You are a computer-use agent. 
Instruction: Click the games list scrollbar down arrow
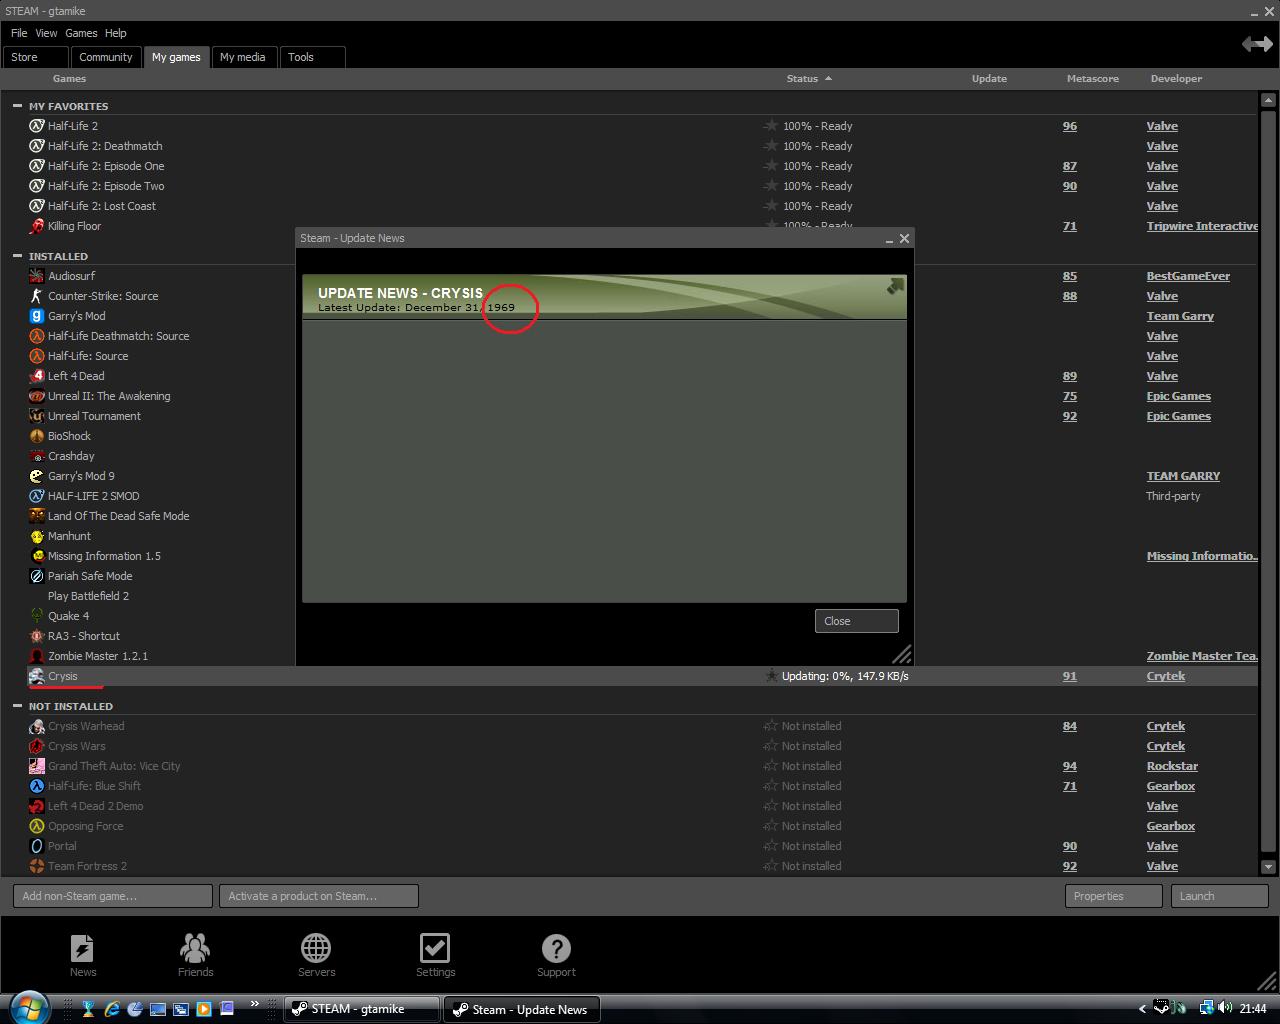tap(1268, 867)
